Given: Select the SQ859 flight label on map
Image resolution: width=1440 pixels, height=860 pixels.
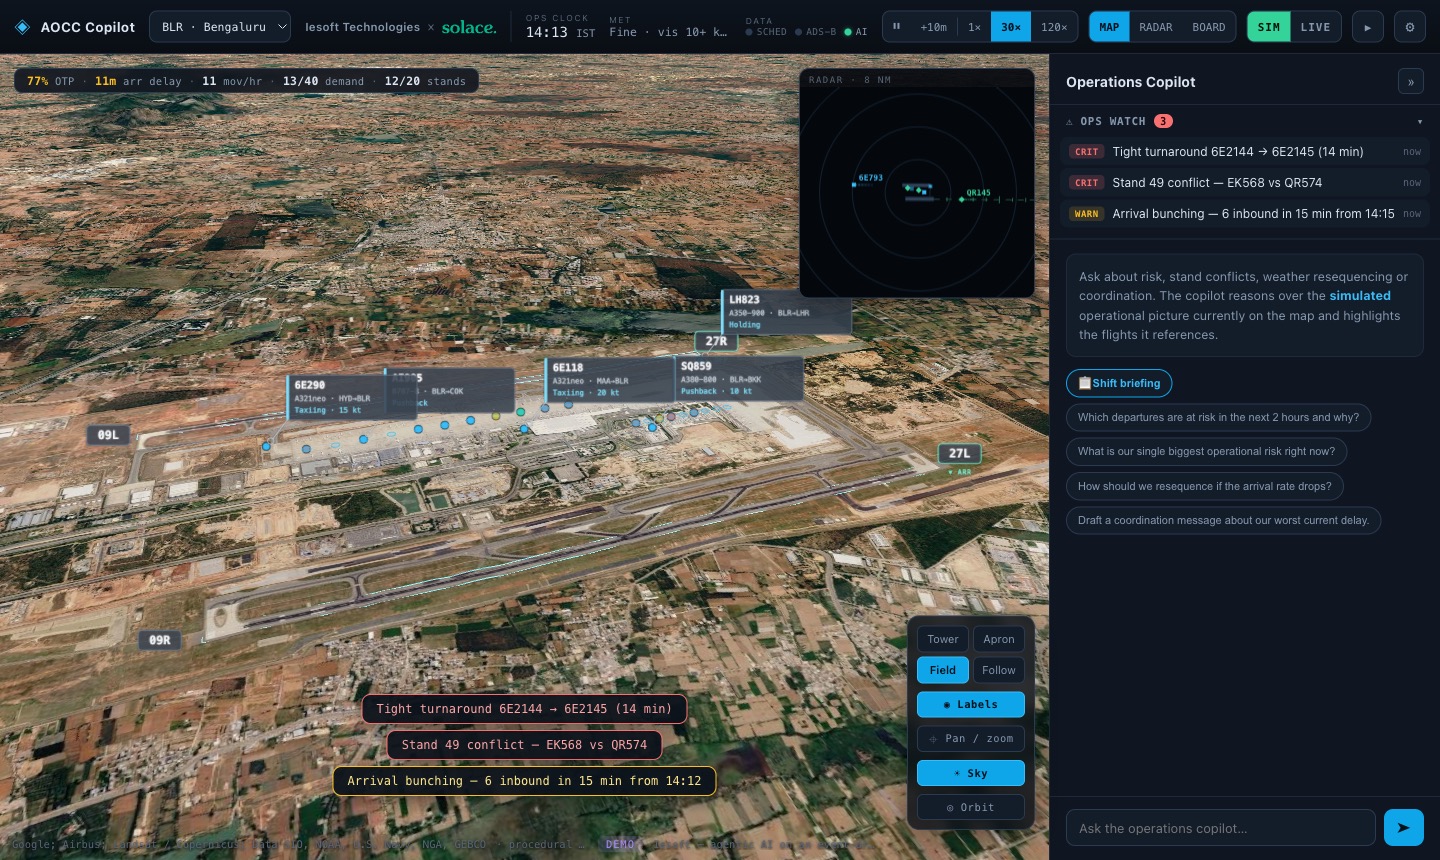Looking at the screenshot, I should [x=739, y=379].
